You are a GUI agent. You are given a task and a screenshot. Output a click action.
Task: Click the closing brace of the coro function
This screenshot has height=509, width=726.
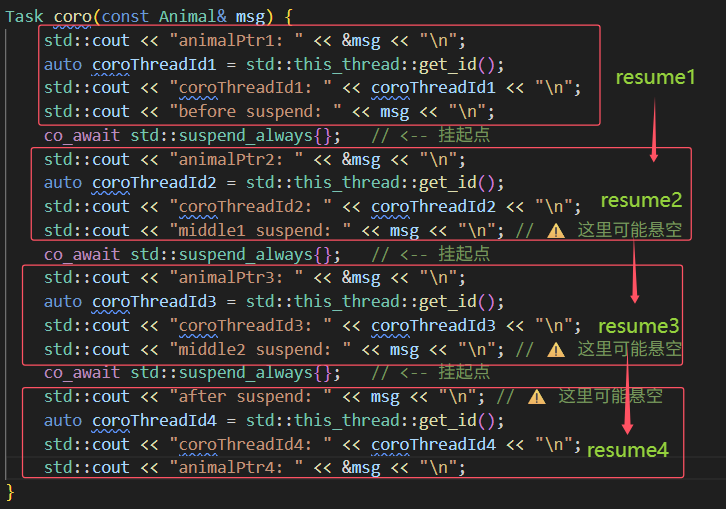[x=10, y=492]
